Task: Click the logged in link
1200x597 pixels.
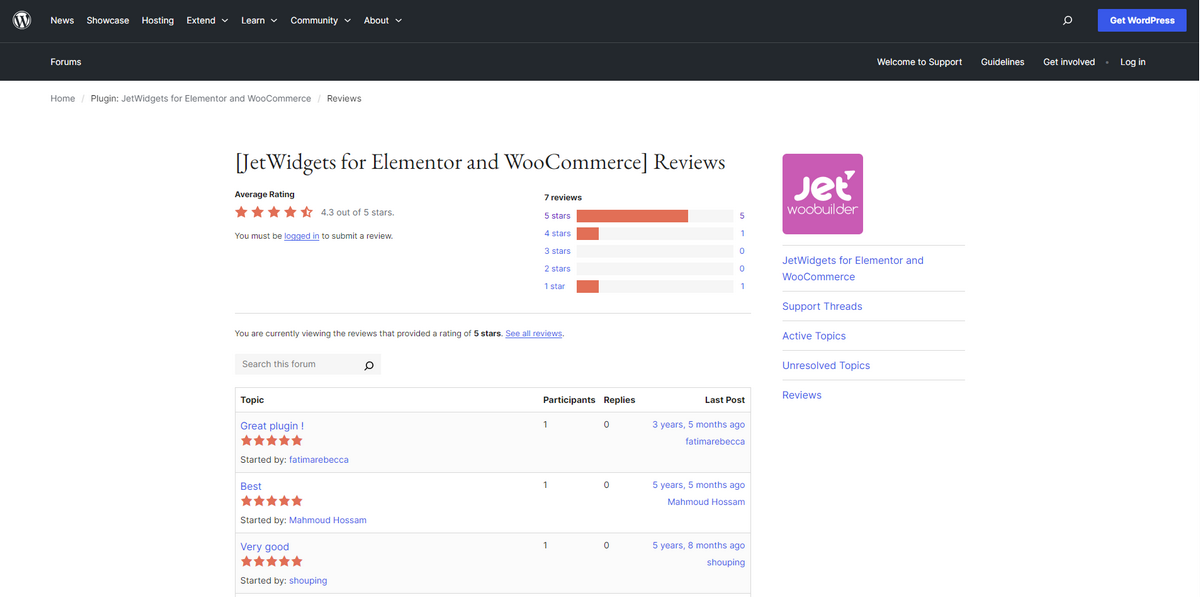Action: 302,236
